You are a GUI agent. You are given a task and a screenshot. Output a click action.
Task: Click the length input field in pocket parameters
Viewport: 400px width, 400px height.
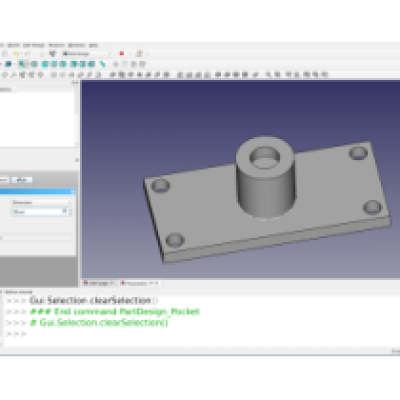point(40,212)
